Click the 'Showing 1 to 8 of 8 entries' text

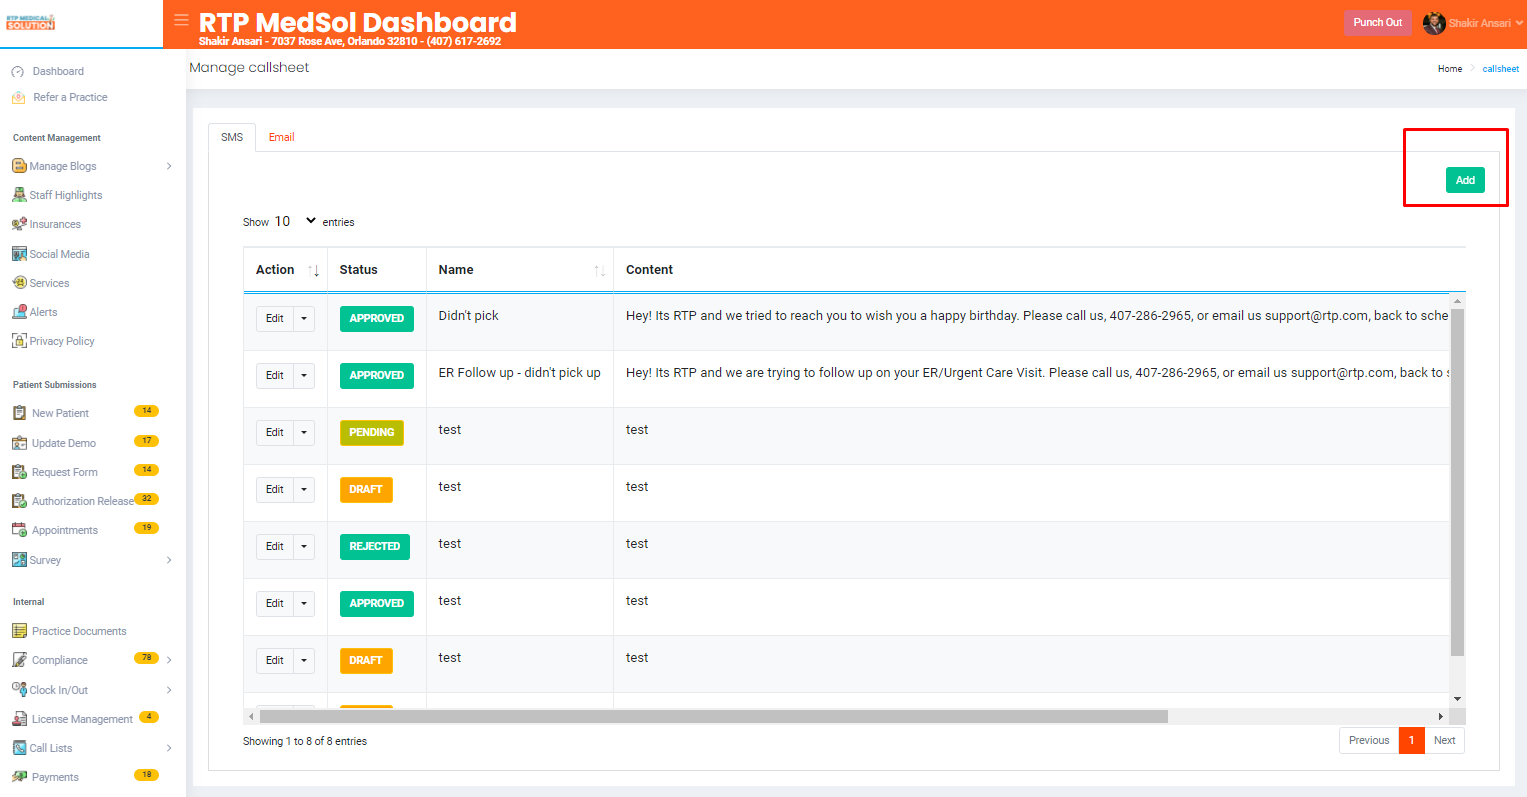click(305, 741)
